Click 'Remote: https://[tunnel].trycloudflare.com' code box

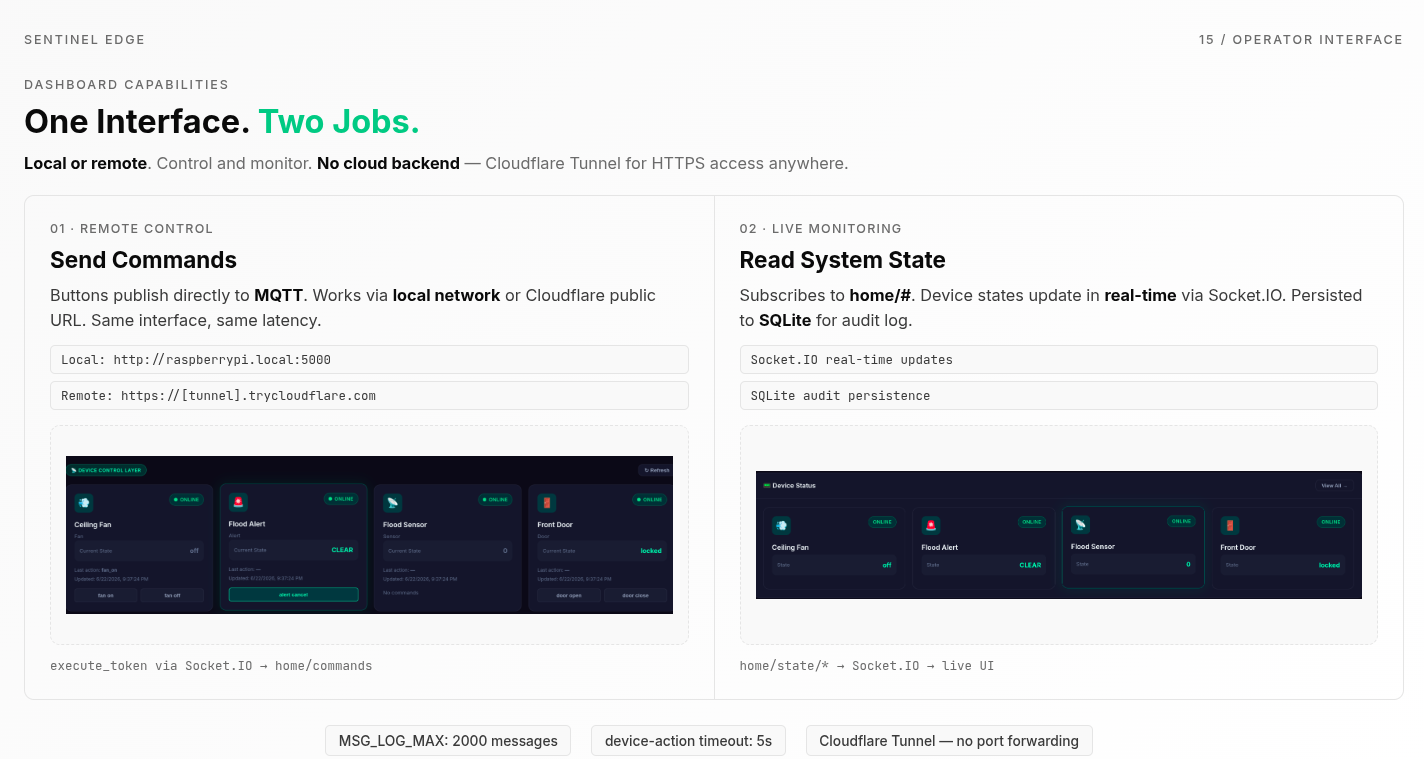(x=369, y=396)
